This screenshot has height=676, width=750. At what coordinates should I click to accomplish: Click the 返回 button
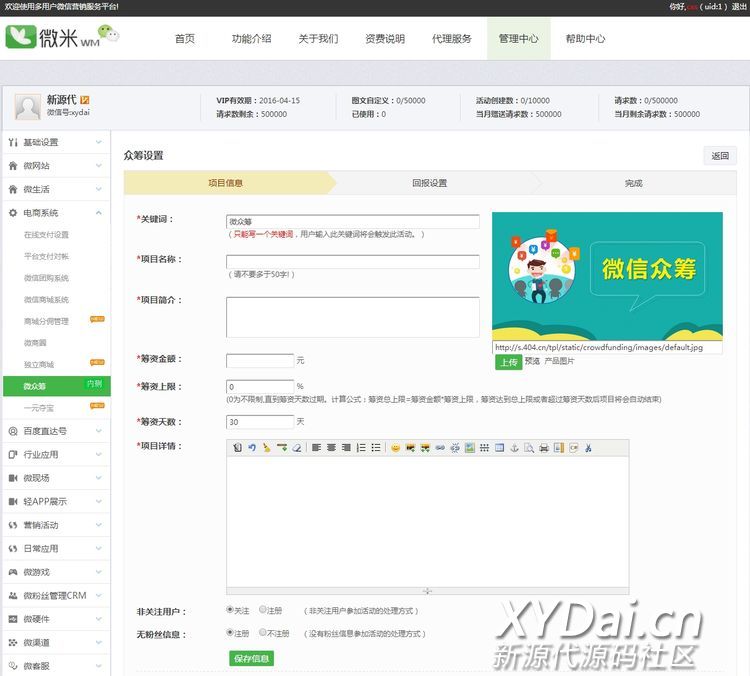720,156
